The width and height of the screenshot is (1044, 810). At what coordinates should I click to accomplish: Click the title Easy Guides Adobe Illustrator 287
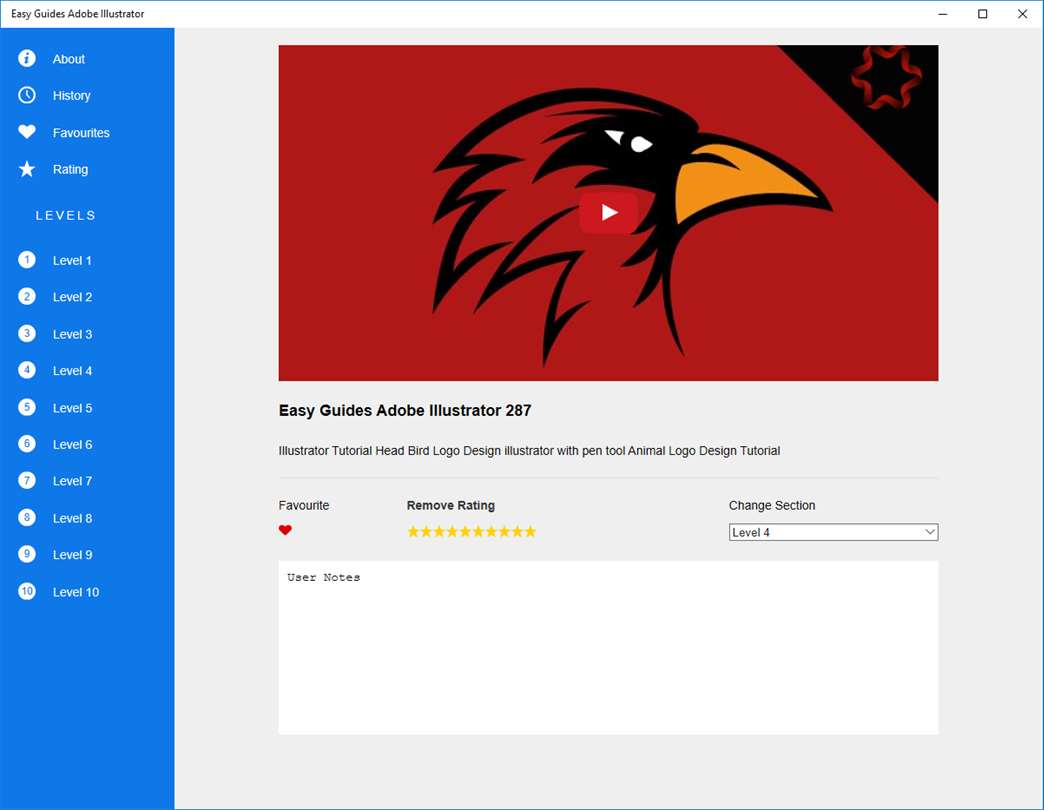point(405,411)
